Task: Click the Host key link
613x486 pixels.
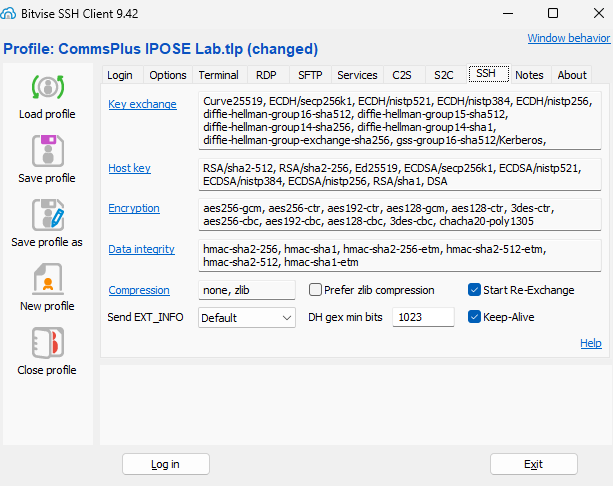Action: [129, 168]
